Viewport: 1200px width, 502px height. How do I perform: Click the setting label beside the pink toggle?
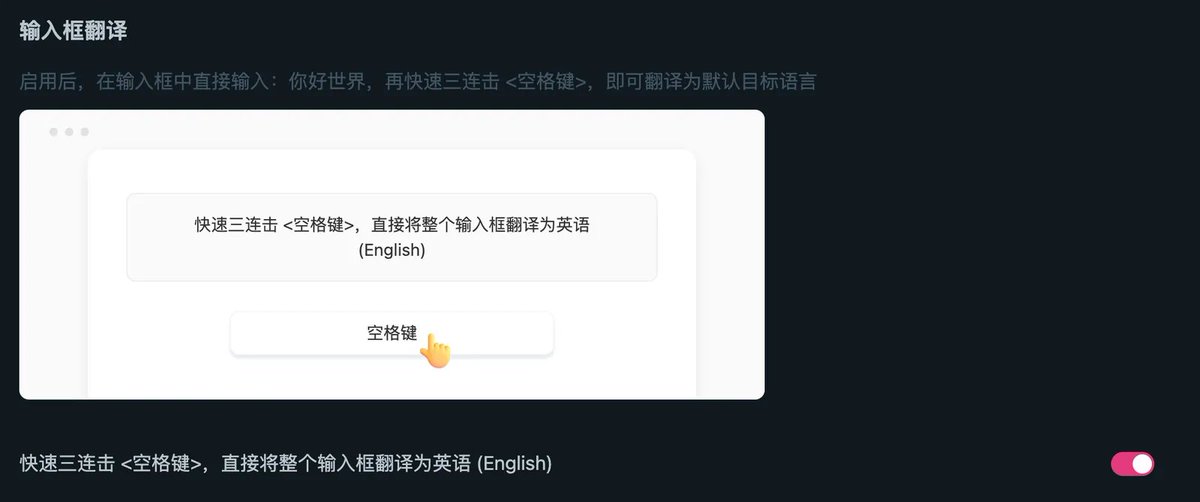[286, 464]
